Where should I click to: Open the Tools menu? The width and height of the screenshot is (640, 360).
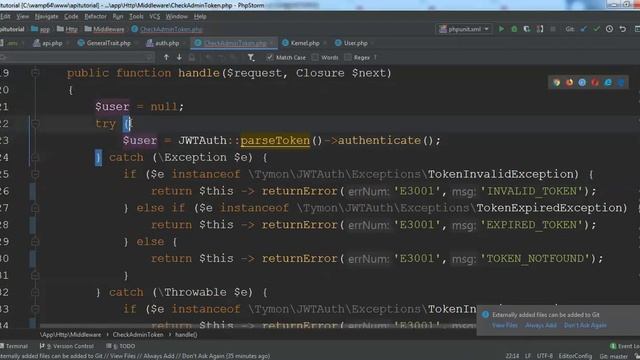(x=136, y=16)
